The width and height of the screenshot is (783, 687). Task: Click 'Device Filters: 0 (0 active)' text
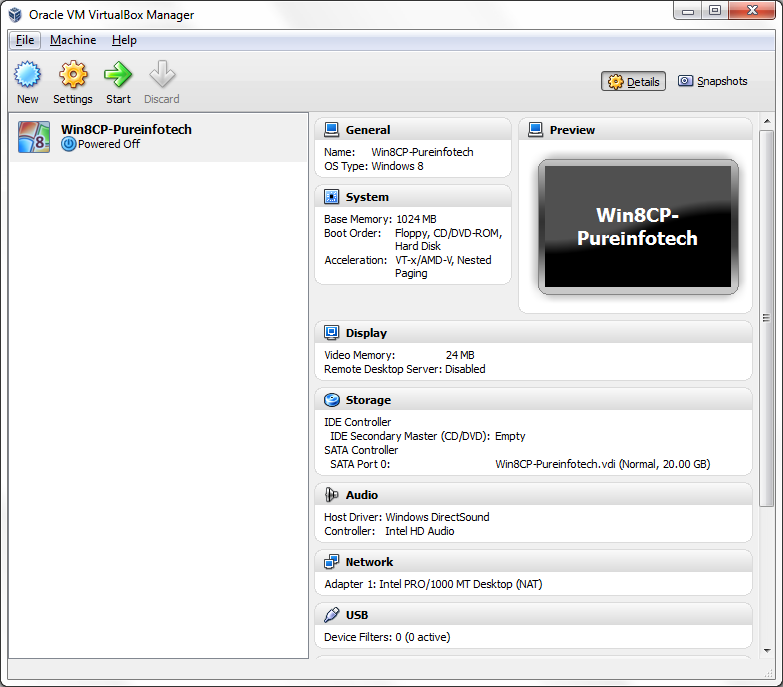(387, 637)
